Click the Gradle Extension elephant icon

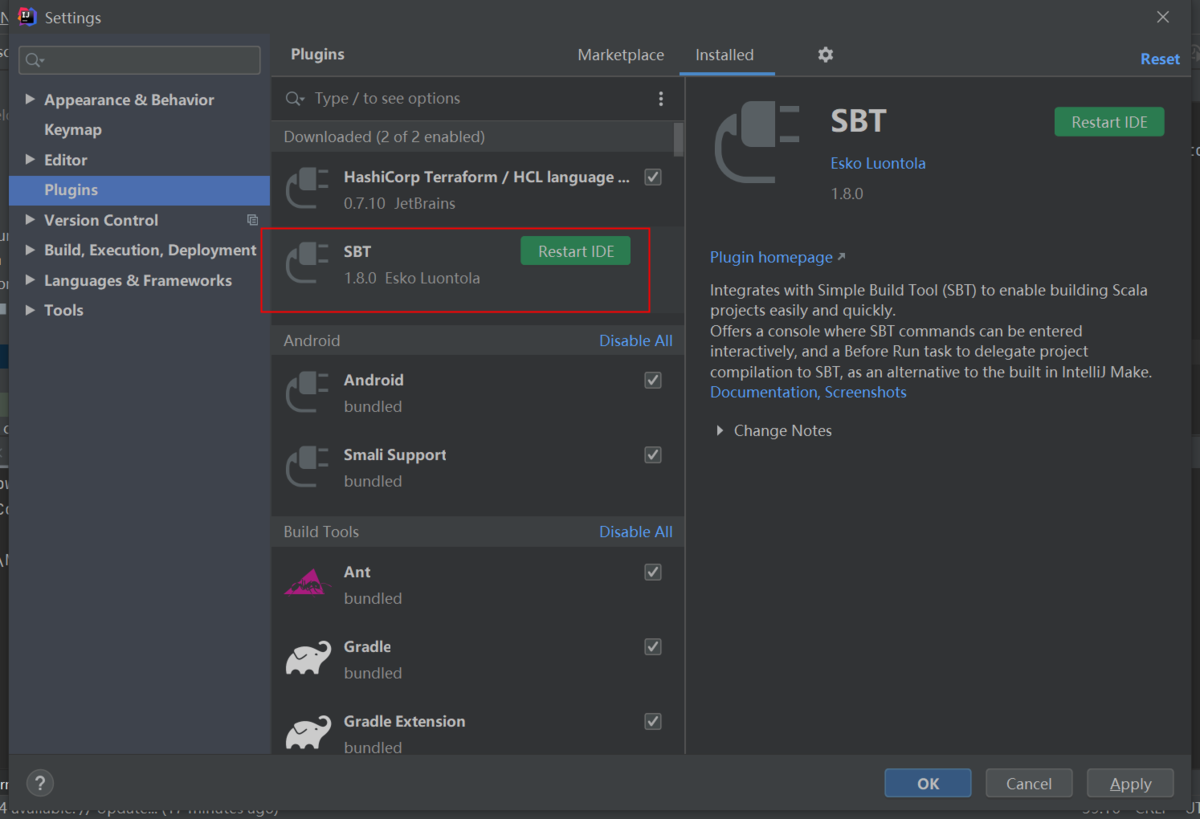(x=308, y=733)
